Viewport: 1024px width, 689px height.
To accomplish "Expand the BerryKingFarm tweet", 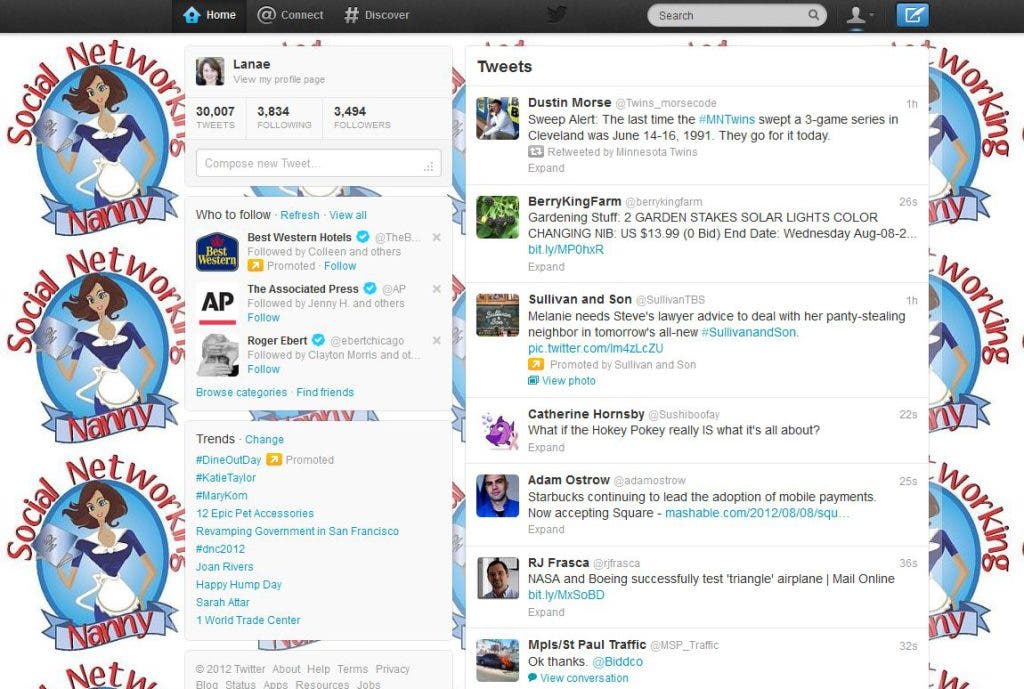I will pos(546,267).
